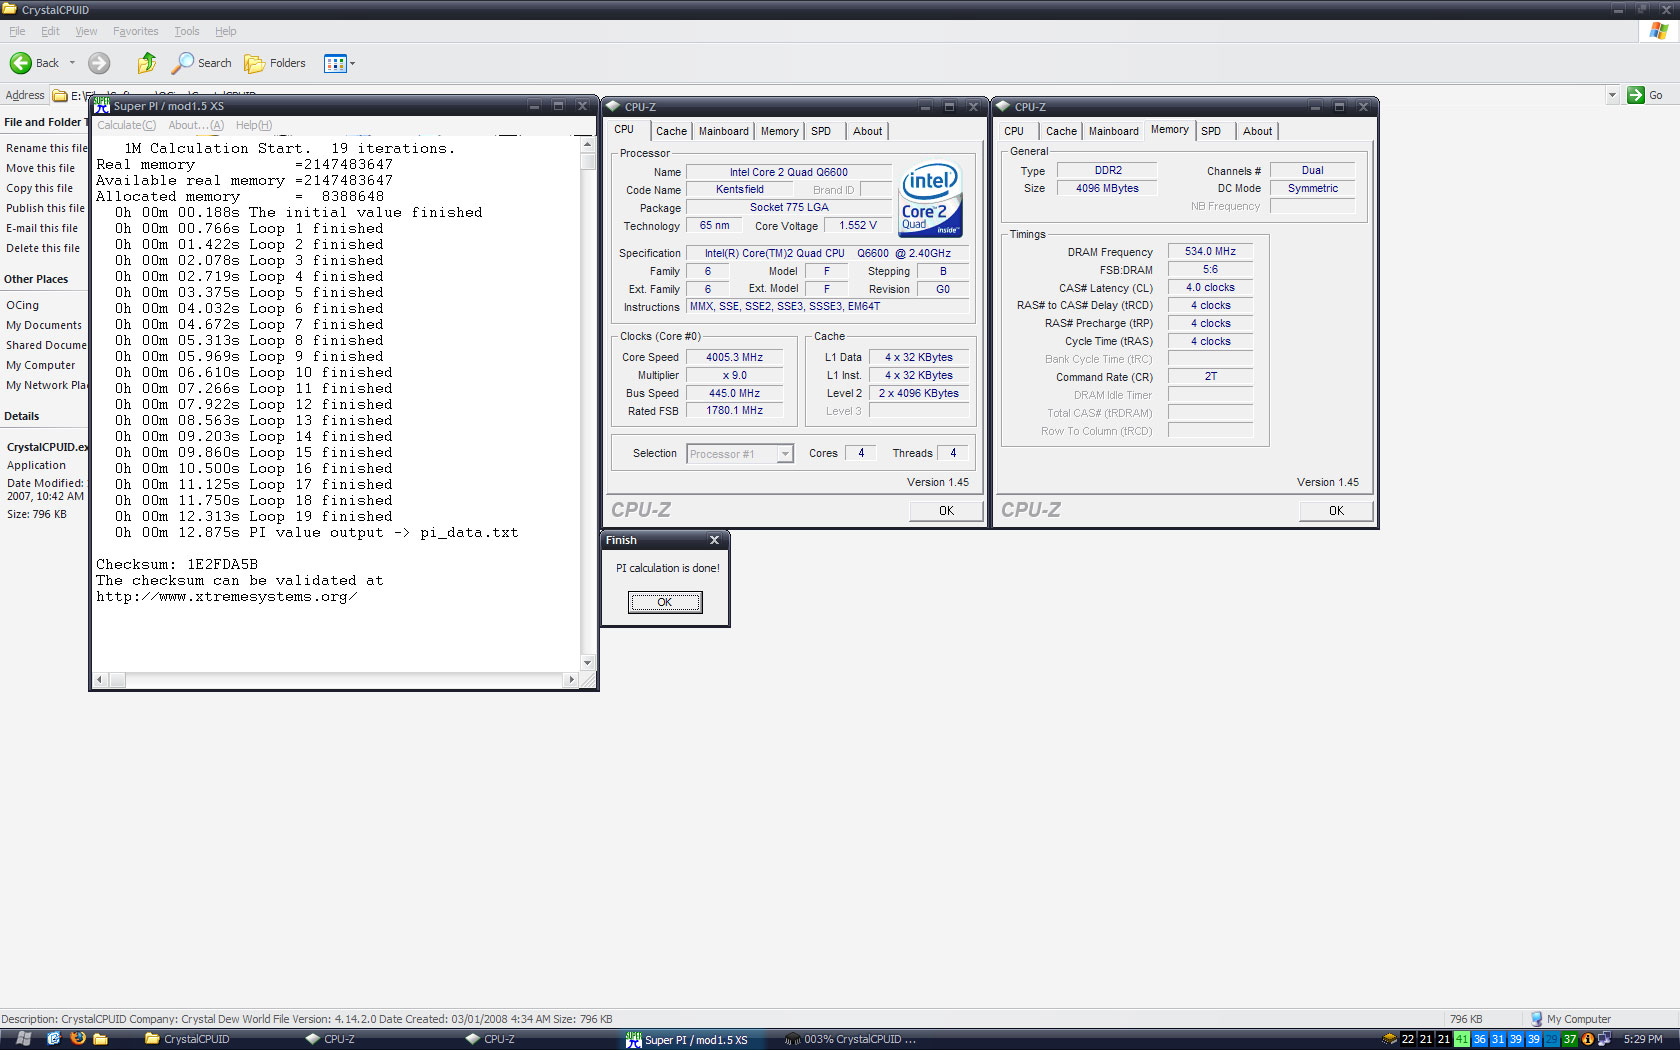Select Cache tab in right CPU-Z window
Screen dimensions: 1680x1050
pyautogui.click(x=1061, y=131)
